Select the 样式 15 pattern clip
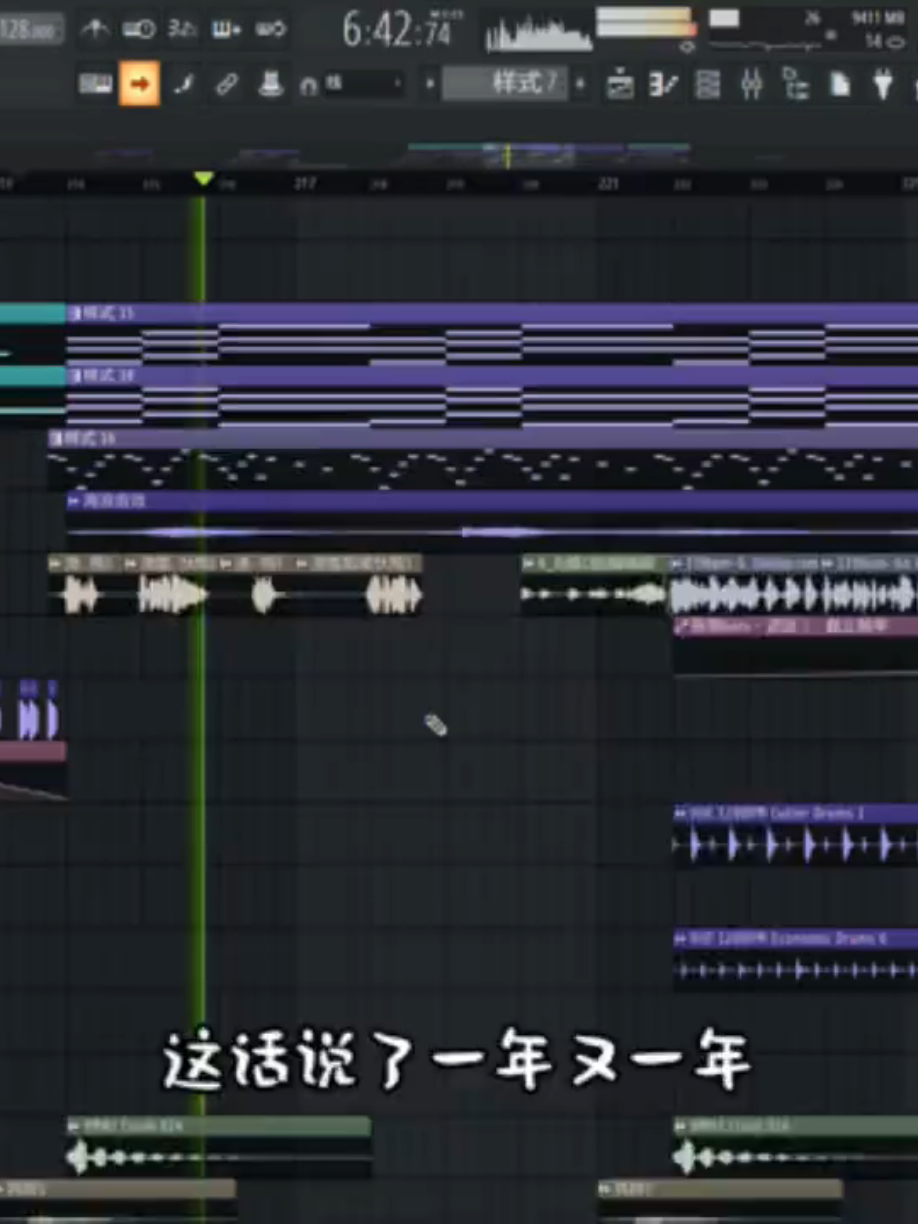Screen dimensions: 918x1224 click(x=492, y=334)
